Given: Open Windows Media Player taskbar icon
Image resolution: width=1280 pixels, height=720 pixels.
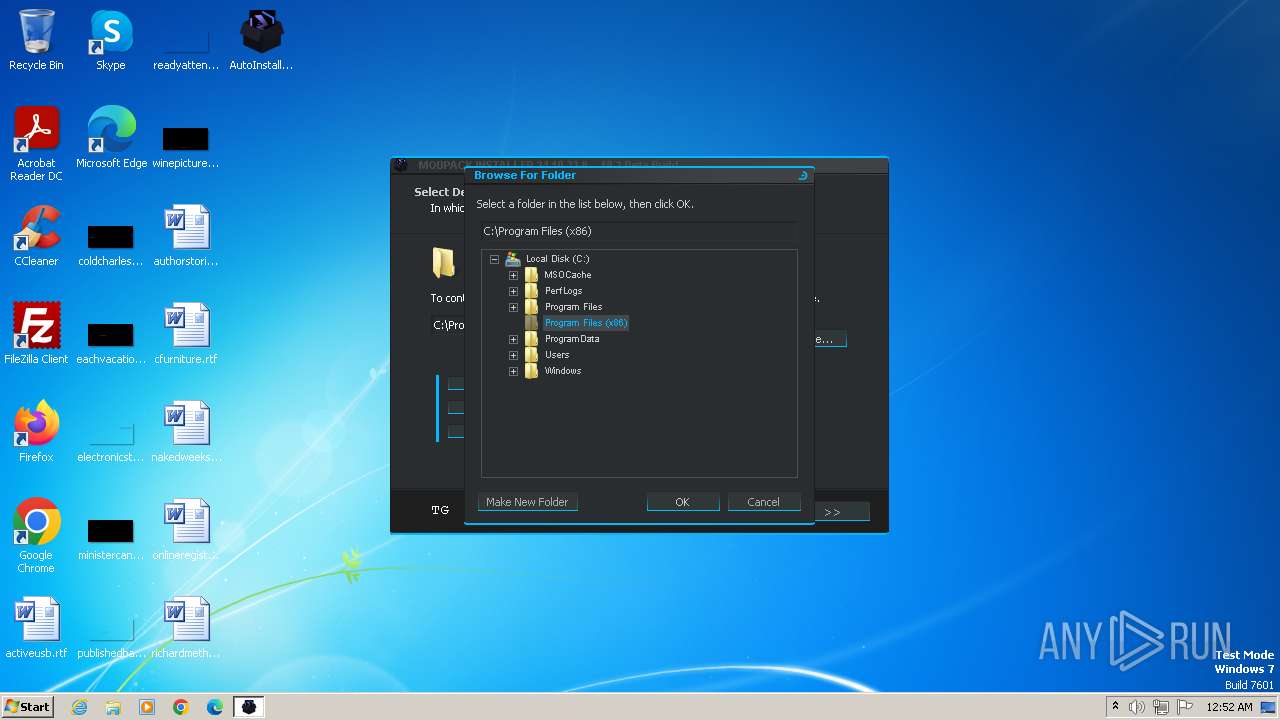Looking at the screenshot, I should tap(147, 707).
